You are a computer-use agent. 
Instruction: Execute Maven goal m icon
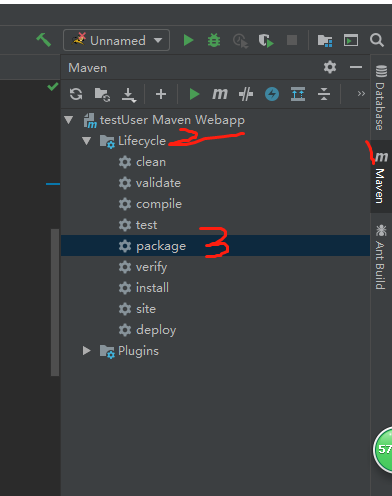220,94
